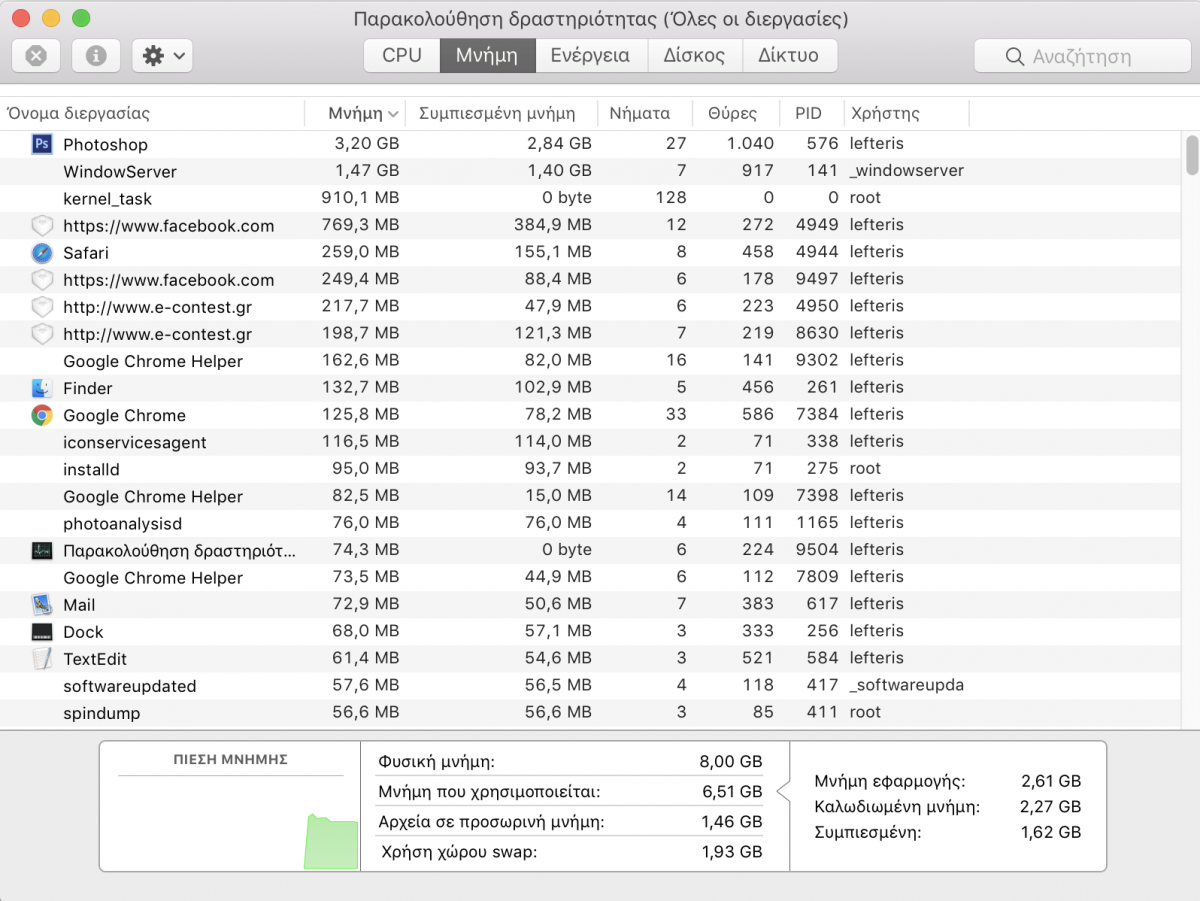Switch to the Ενέργεια tab
The image size is (1200, 901).
591,56
